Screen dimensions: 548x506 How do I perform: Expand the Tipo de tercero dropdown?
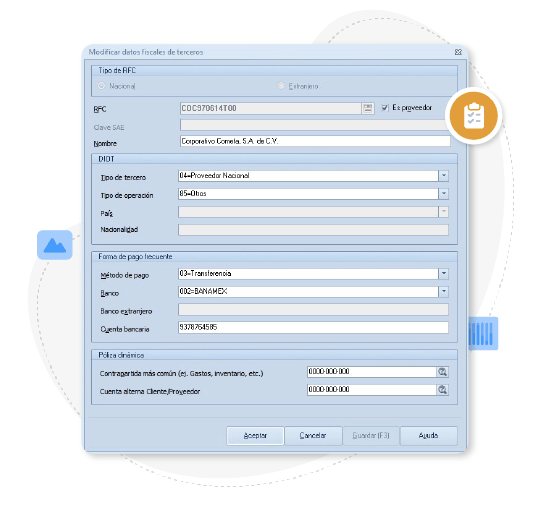pyautogui.click(x=443, y=176)
